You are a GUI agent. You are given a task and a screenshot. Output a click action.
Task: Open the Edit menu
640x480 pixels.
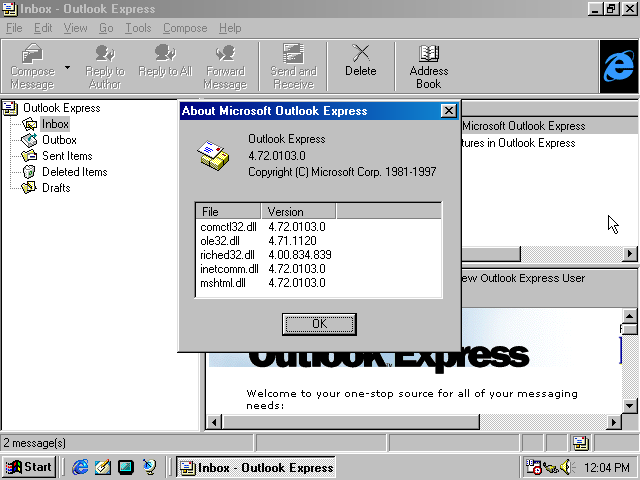pos(43,28)
